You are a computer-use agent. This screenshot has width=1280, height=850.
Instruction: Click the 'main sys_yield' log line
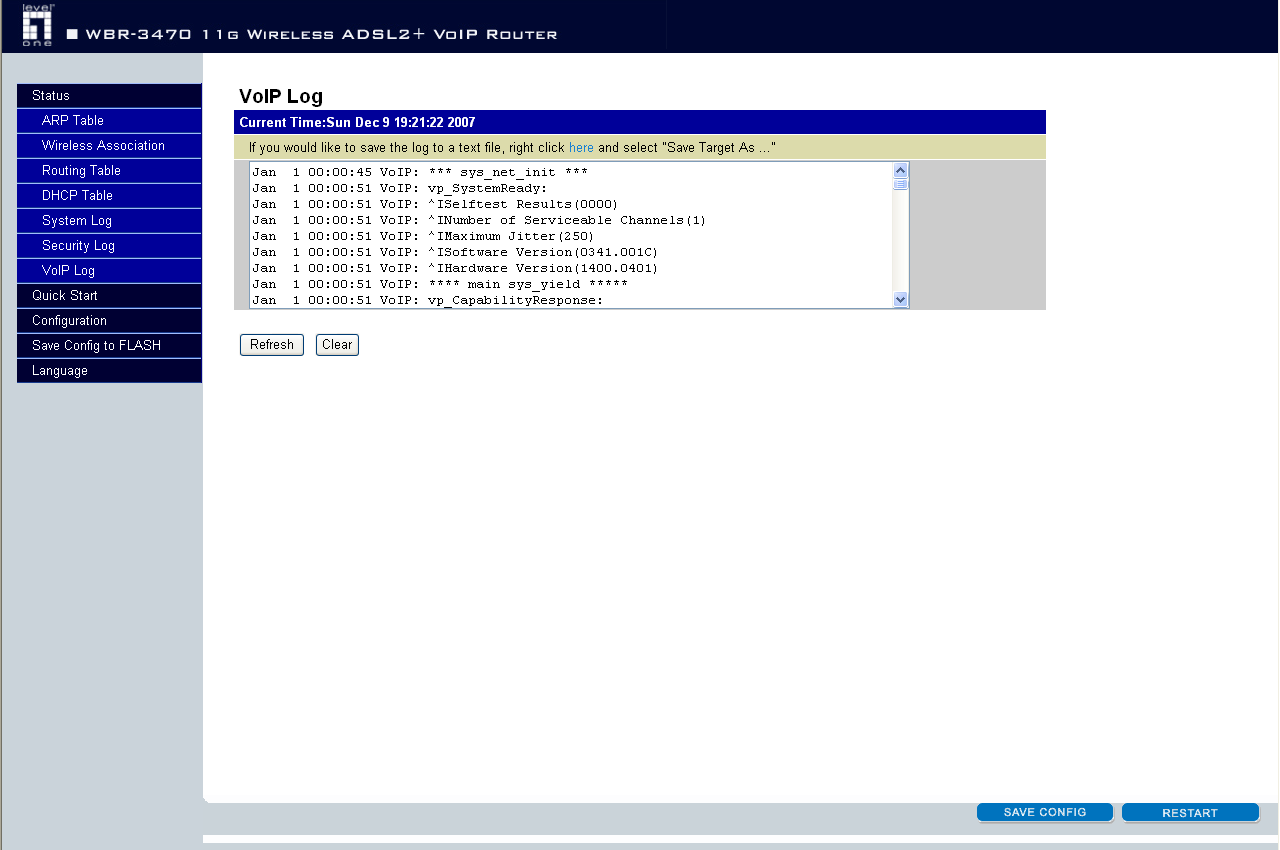coord(439,284)
